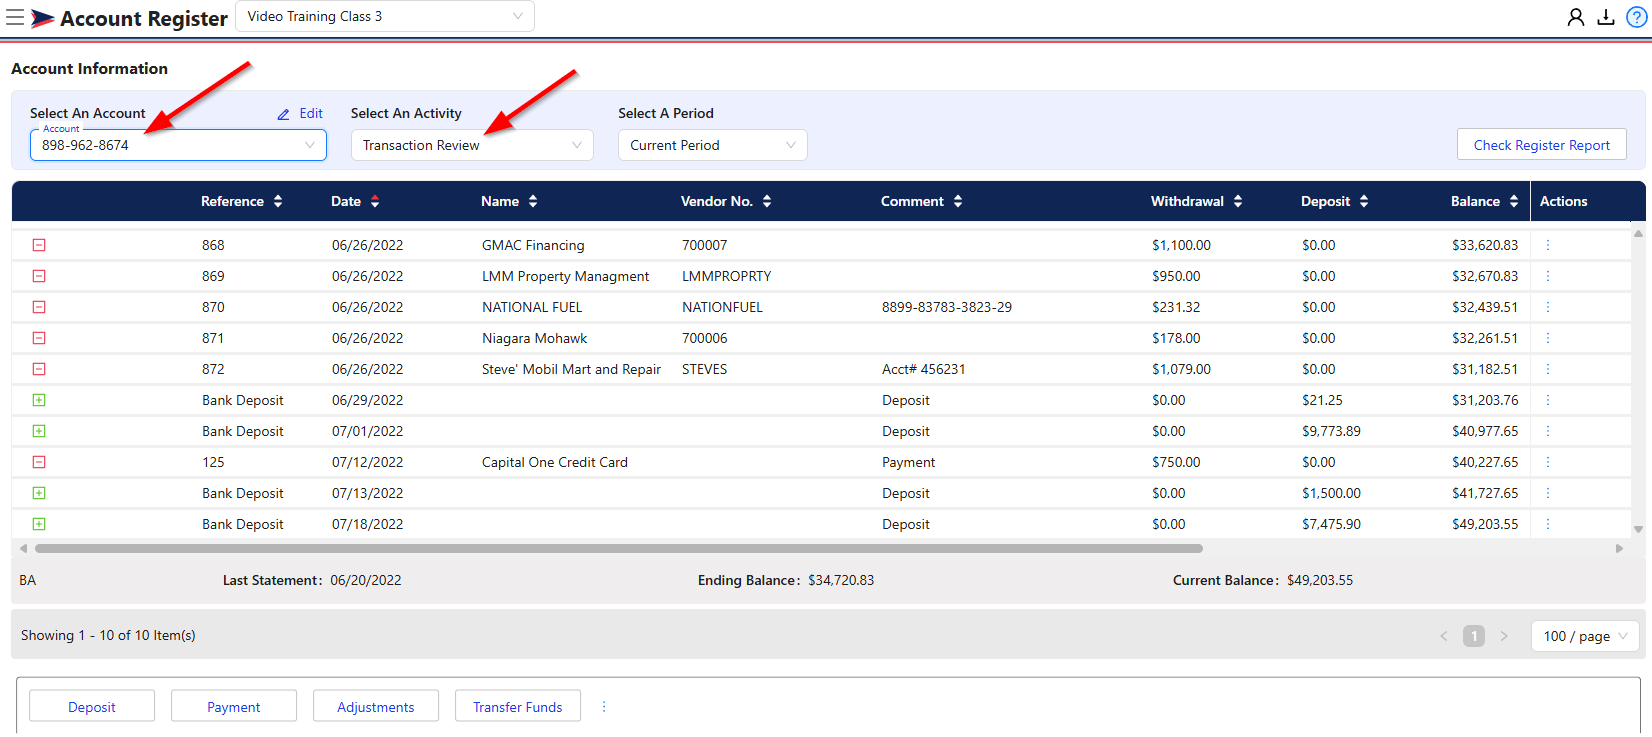This screenshot has height=737, width=1652.
Task: Click the table scroll down arrow
Action: tap(1638, 529)
